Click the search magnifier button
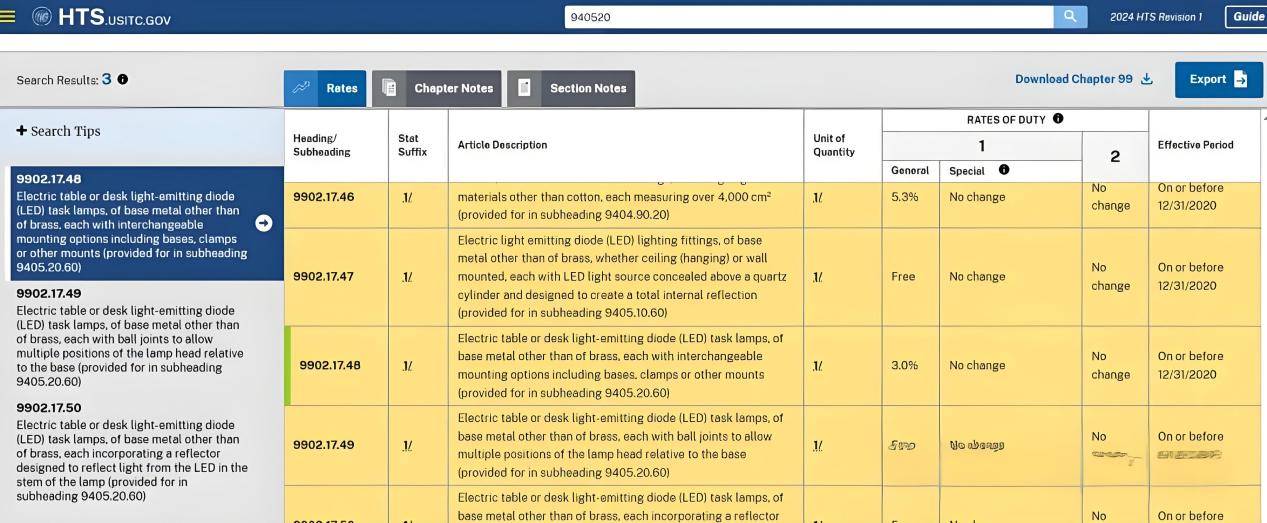The height and width of the screenshot is (523, 1267). pos(1070,17)
